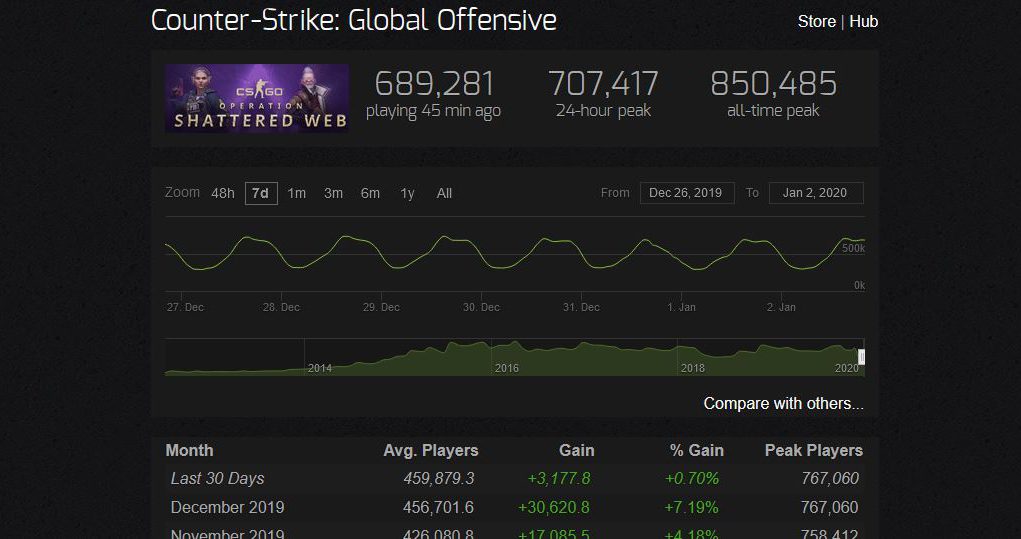The image size is (1021, 539).
Task: Click the % Gain column header
Action: pos(697,450)
